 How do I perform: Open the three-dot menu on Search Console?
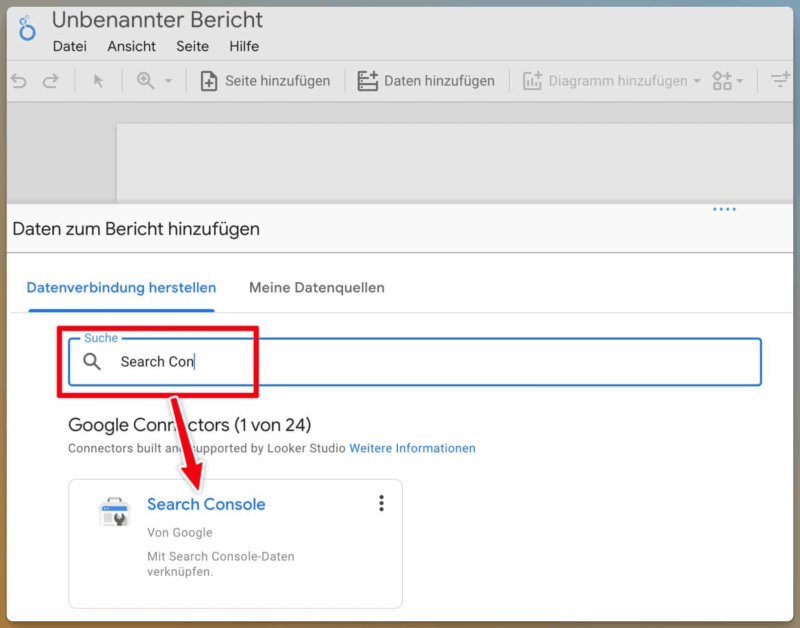point(381,503)
